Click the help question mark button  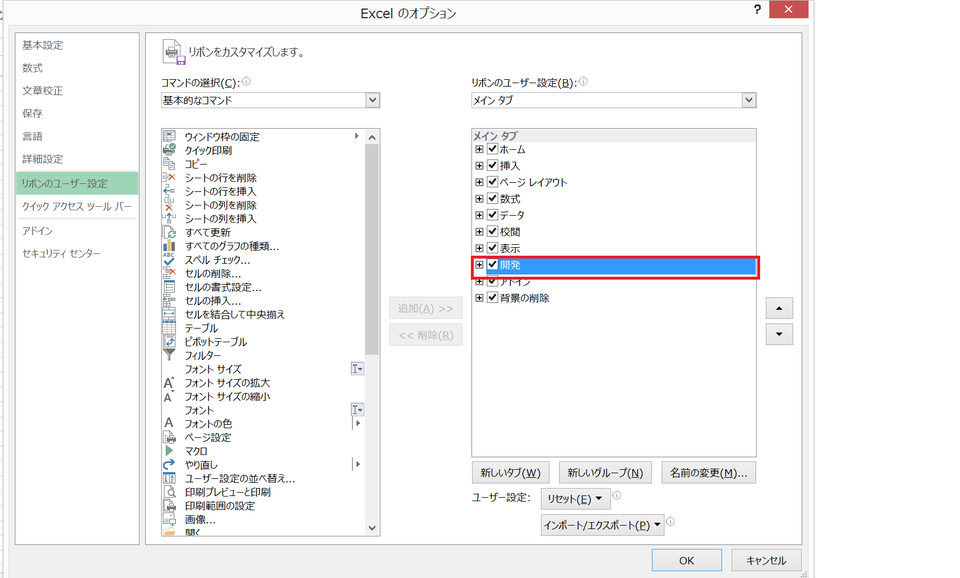point(757,9)
